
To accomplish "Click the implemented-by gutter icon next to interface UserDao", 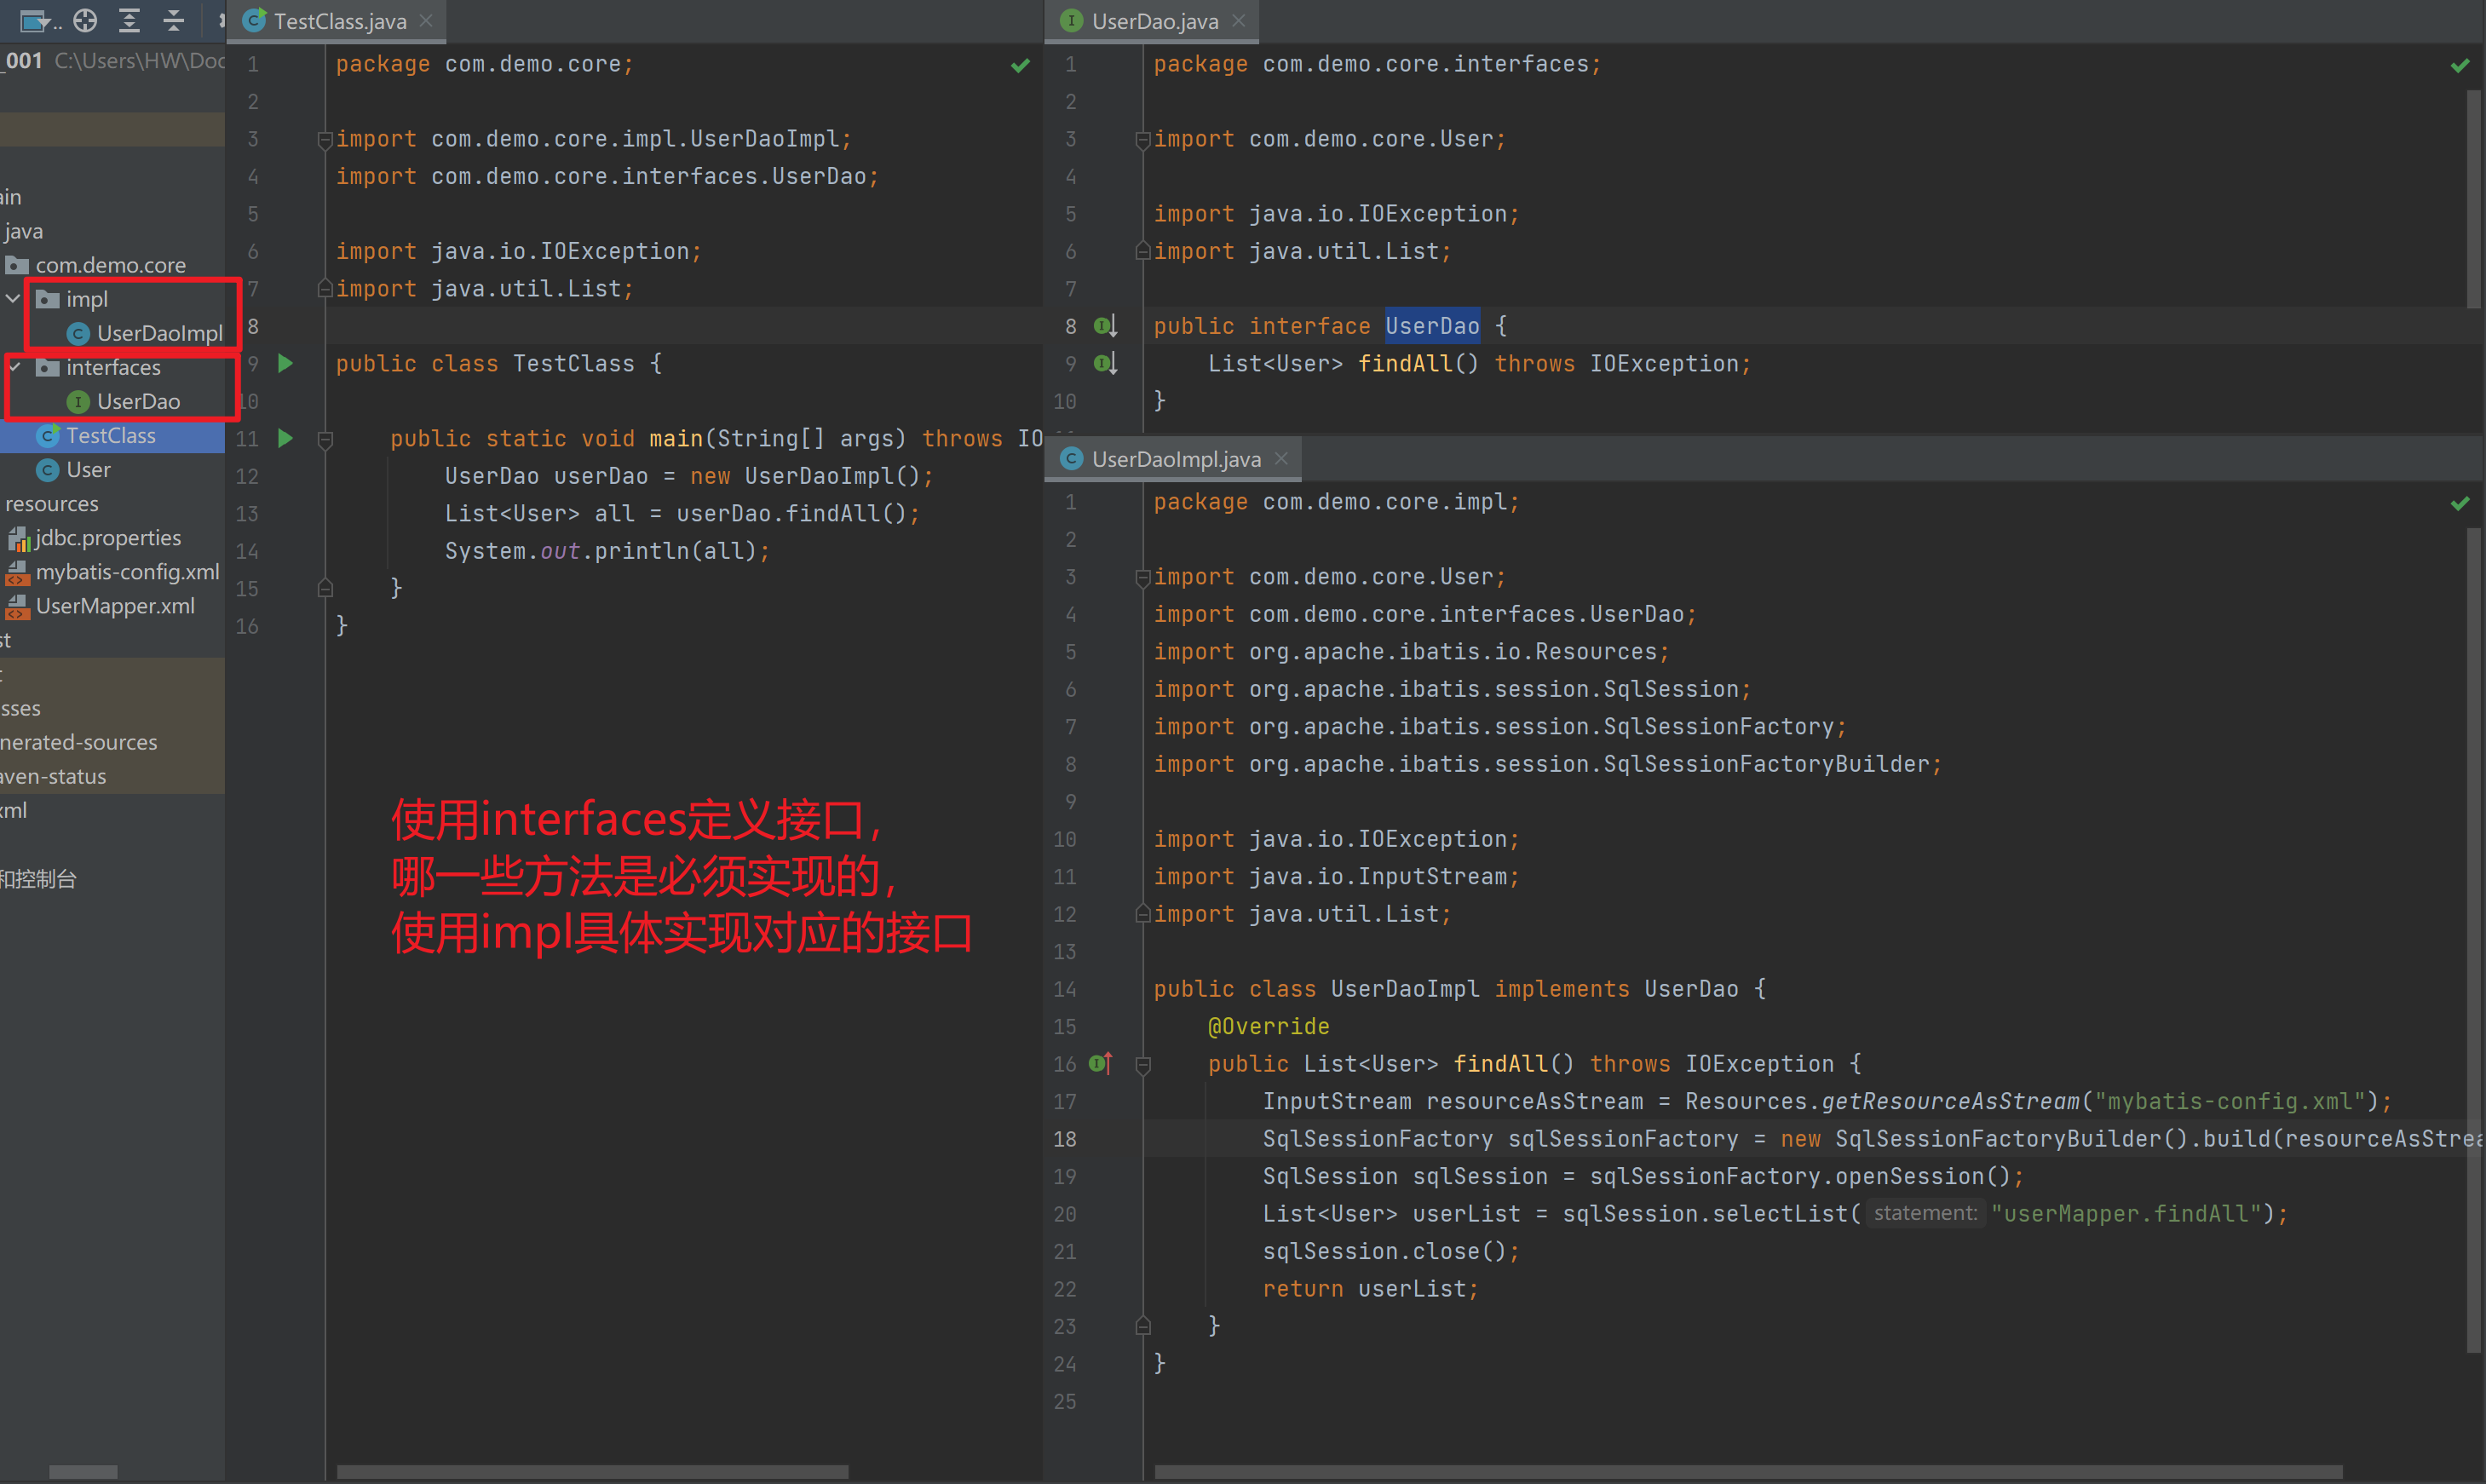I will point(1104,326).
